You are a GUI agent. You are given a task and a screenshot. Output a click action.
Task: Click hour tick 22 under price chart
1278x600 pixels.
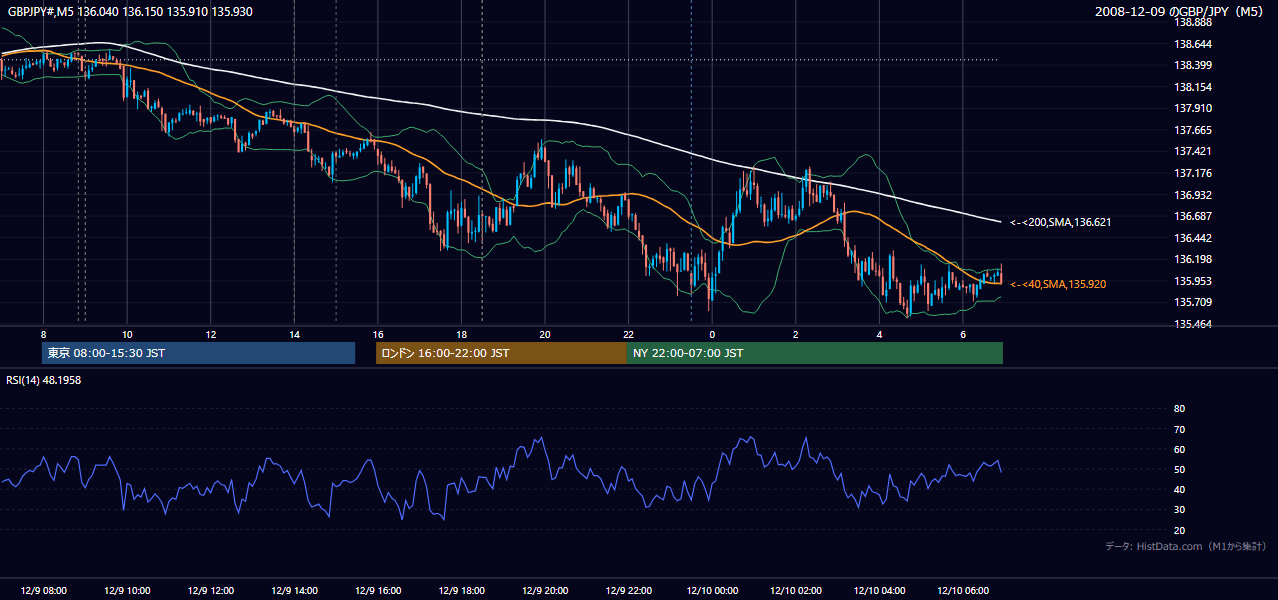point(628,334)
